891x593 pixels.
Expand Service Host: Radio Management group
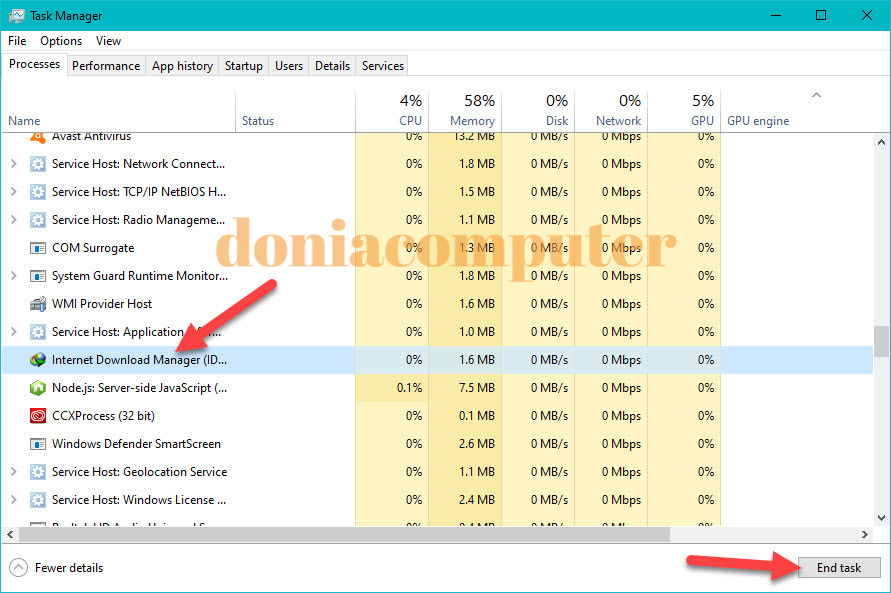point(14,219)
